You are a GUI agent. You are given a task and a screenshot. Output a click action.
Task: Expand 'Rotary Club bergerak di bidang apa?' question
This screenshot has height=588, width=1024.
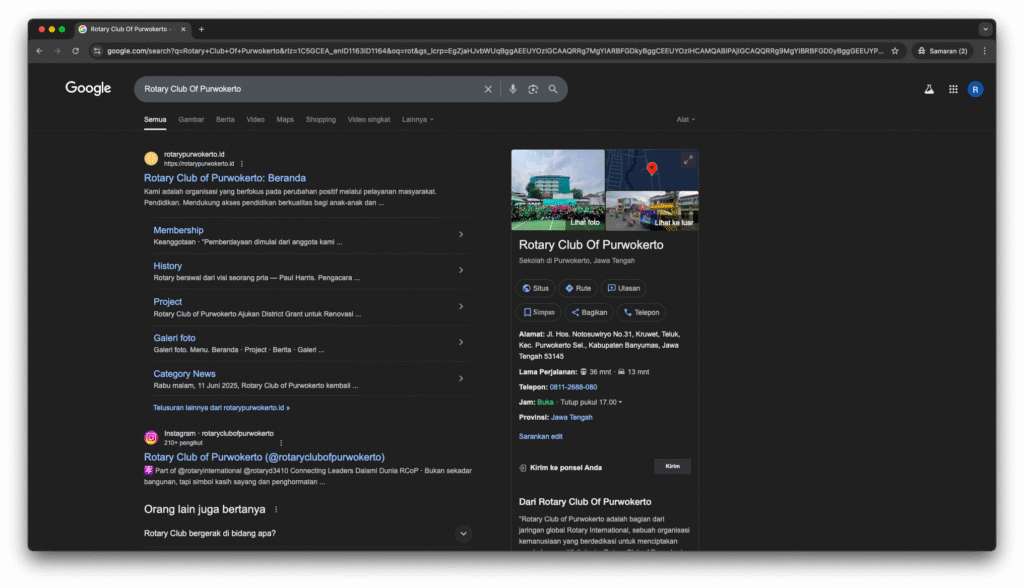463,533
